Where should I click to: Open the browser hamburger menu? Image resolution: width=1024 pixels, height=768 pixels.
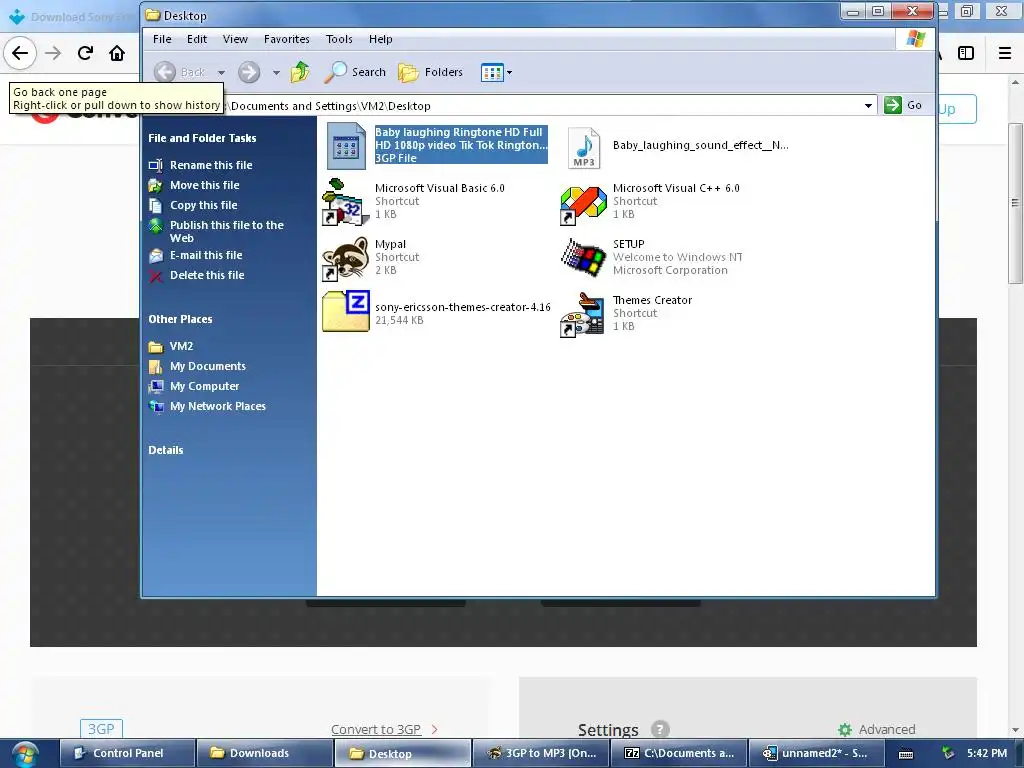(1005, 53)
